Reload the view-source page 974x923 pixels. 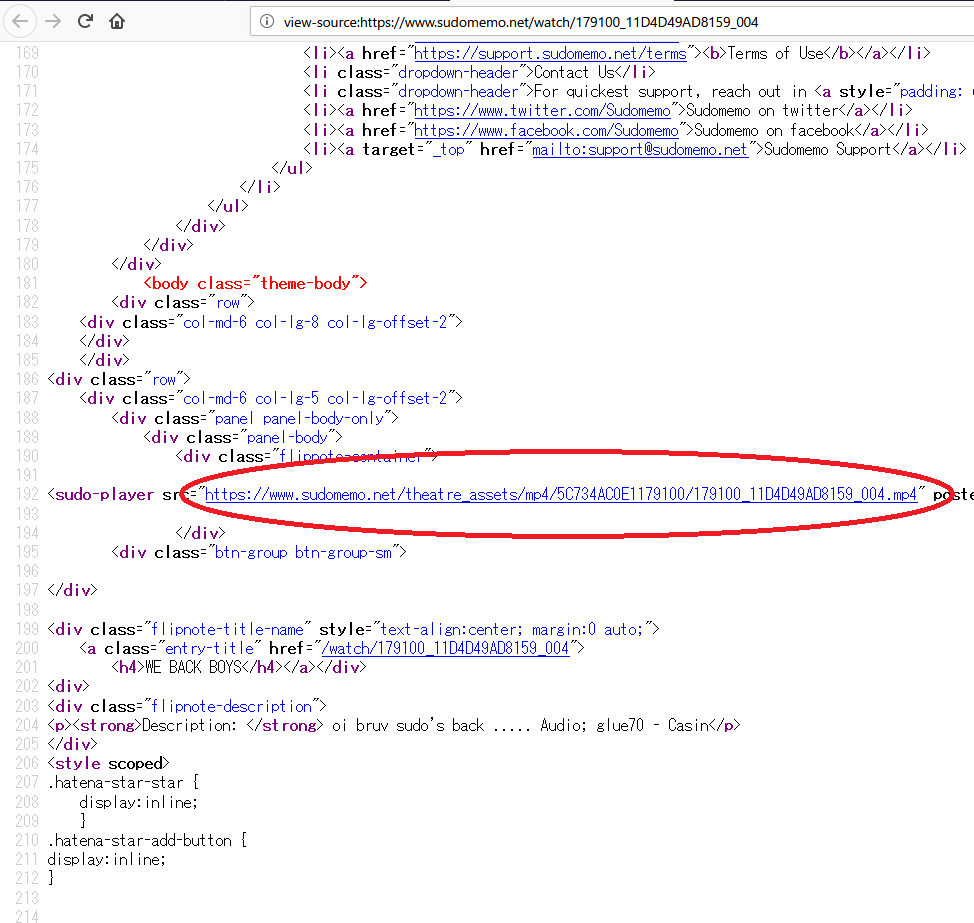pos(85,22)
